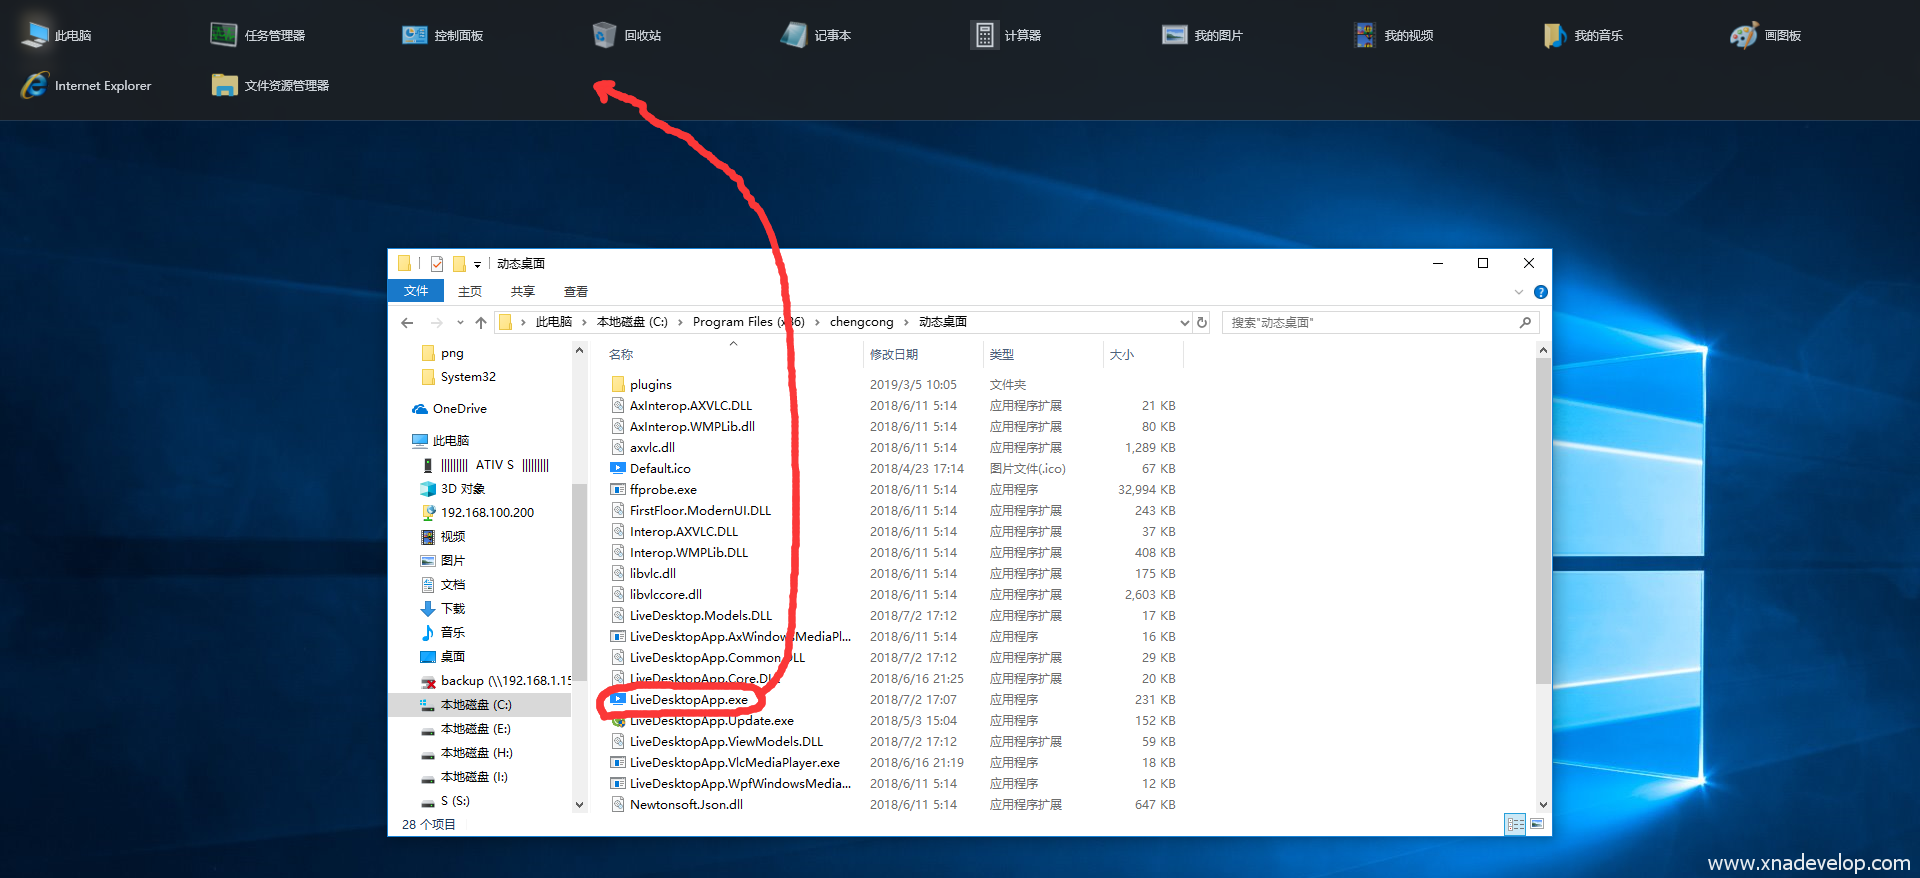Click chengcong in the breadcrumb path
Screen dimensions: 1920x878
[861, 322]
